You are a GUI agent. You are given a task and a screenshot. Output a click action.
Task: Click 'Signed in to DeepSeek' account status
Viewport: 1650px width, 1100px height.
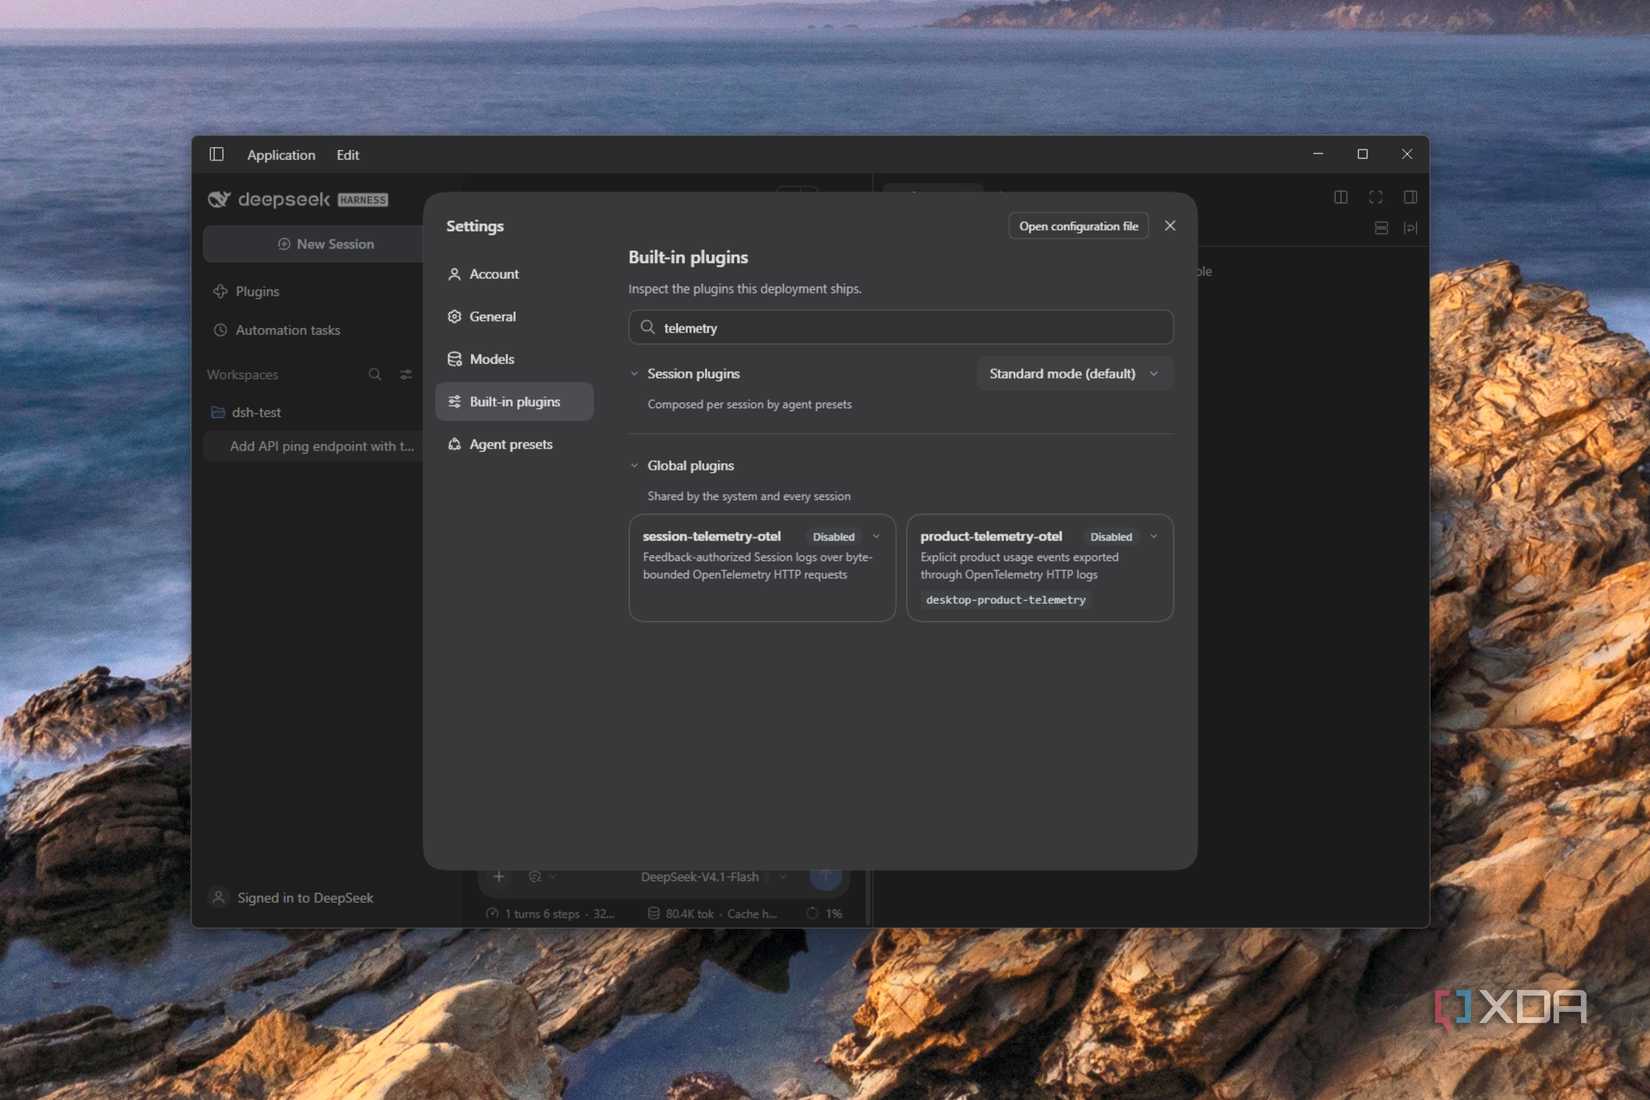click(x=291, y=898)
